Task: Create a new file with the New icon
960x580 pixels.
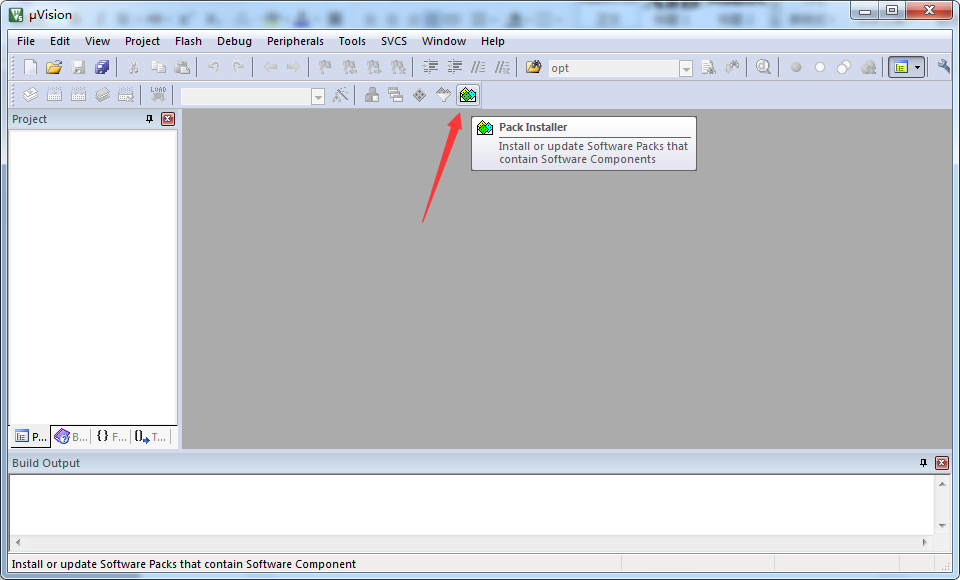Action: [30, 67]
